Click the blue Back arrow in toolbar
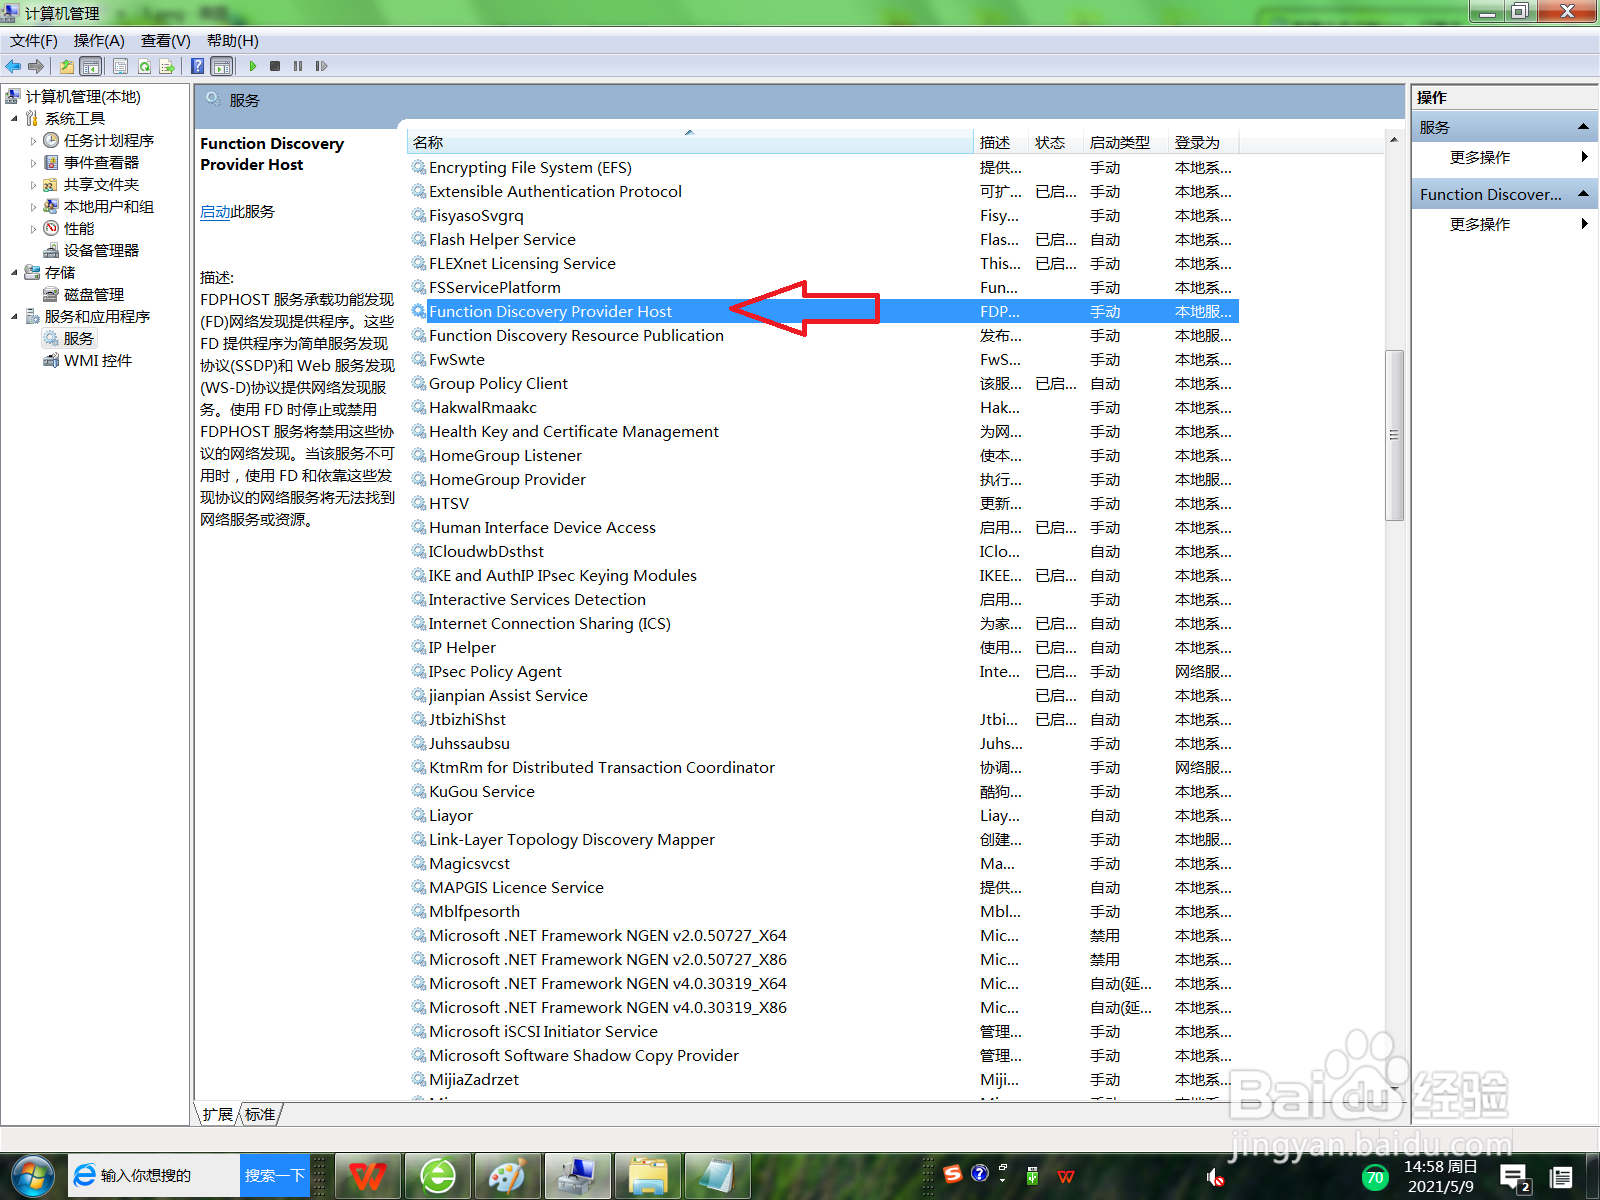Viewport: 1600px width, 1200px height. click(13, 66)
